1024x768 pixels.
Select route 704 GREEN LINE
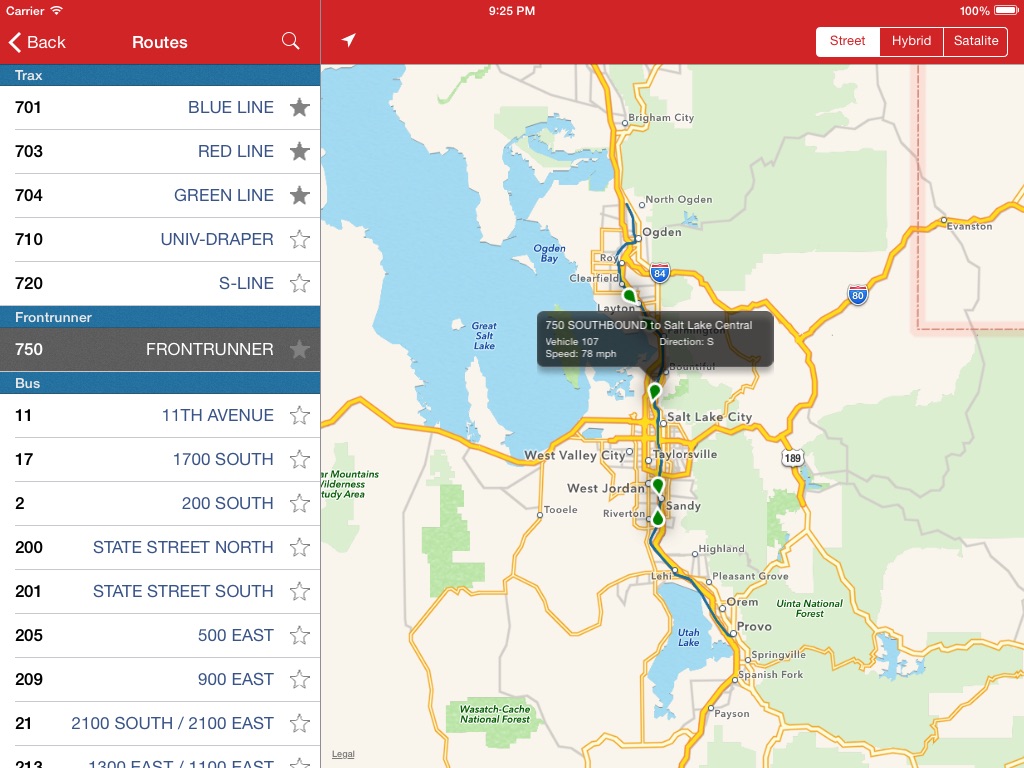tap(160, 195)
